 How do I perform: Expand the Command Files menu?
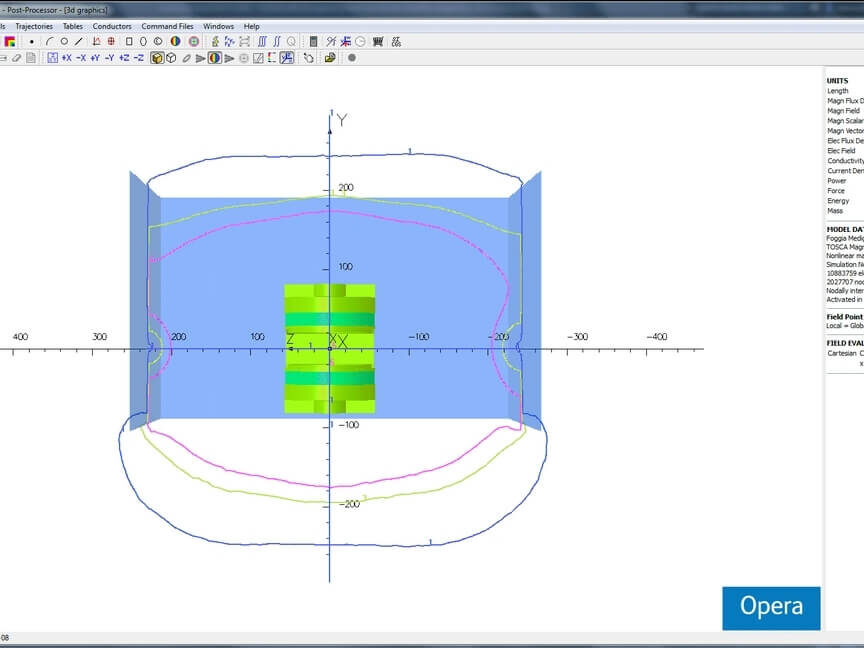pyautogui.click(x=167, y=27)
